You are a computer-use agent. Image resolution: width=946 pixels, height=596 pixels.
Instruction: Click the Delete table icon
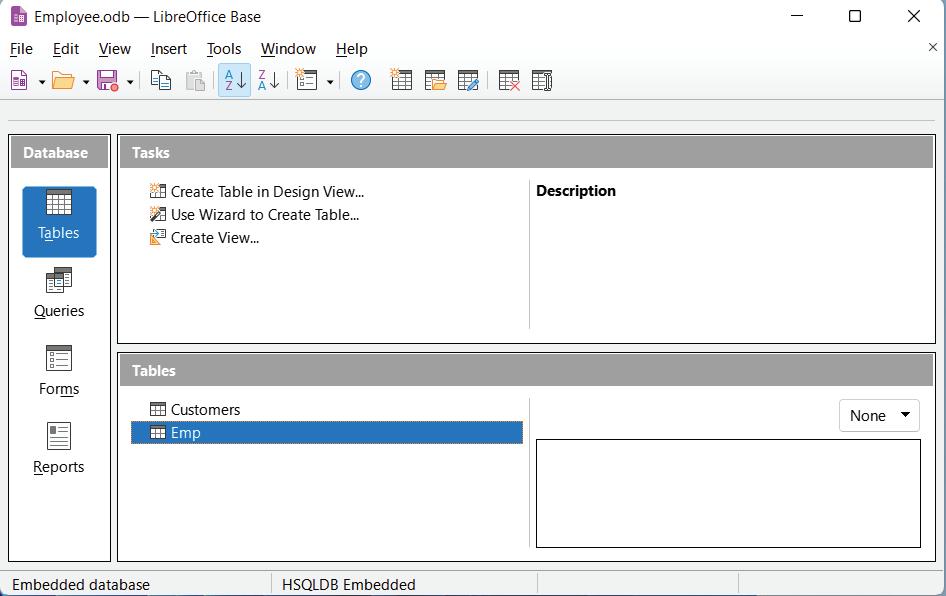pos(509,80)
